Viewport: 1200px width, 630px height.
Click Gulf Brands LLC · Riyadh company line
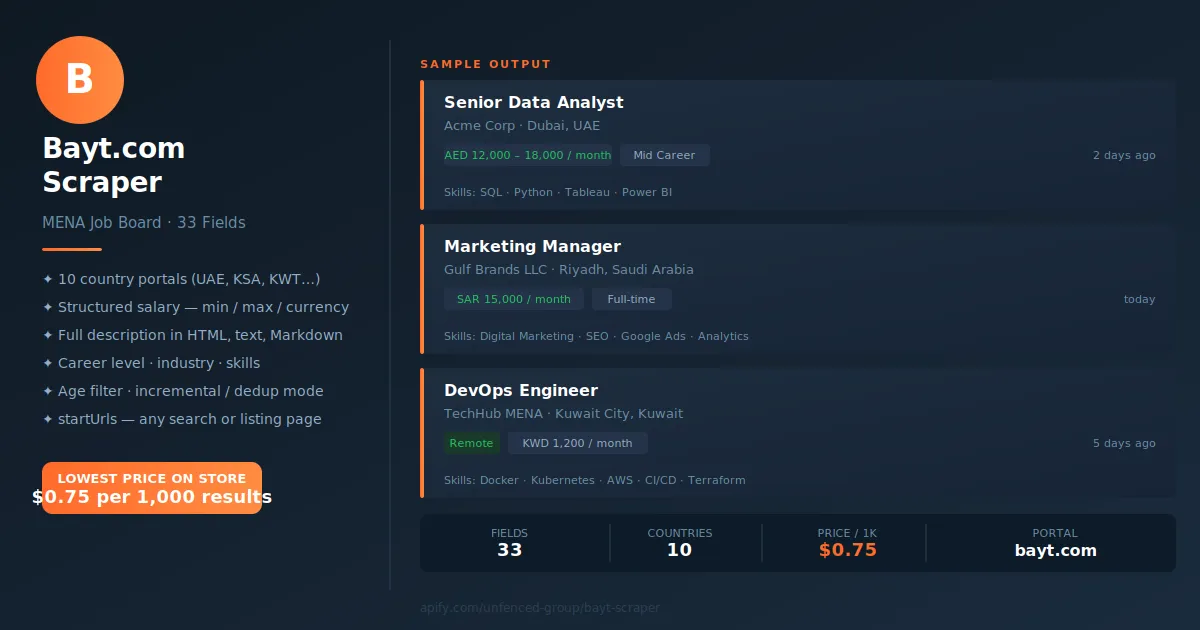(x=569, y=270)
